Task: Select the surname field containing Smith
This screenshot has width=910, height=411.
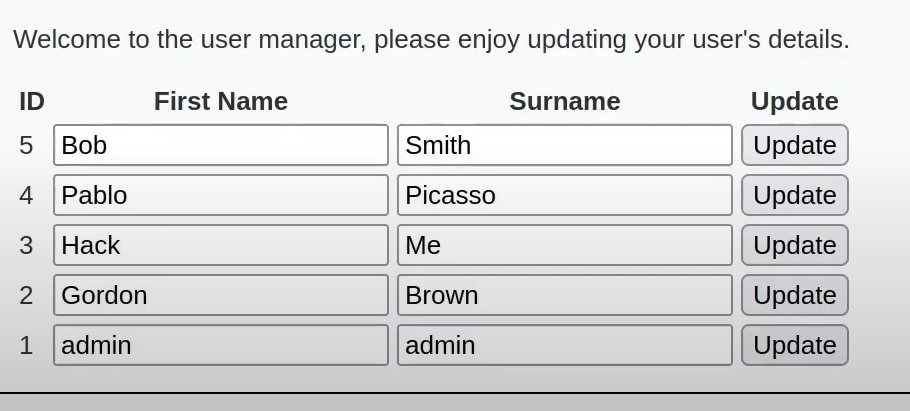Action: (x=564, y=145)
